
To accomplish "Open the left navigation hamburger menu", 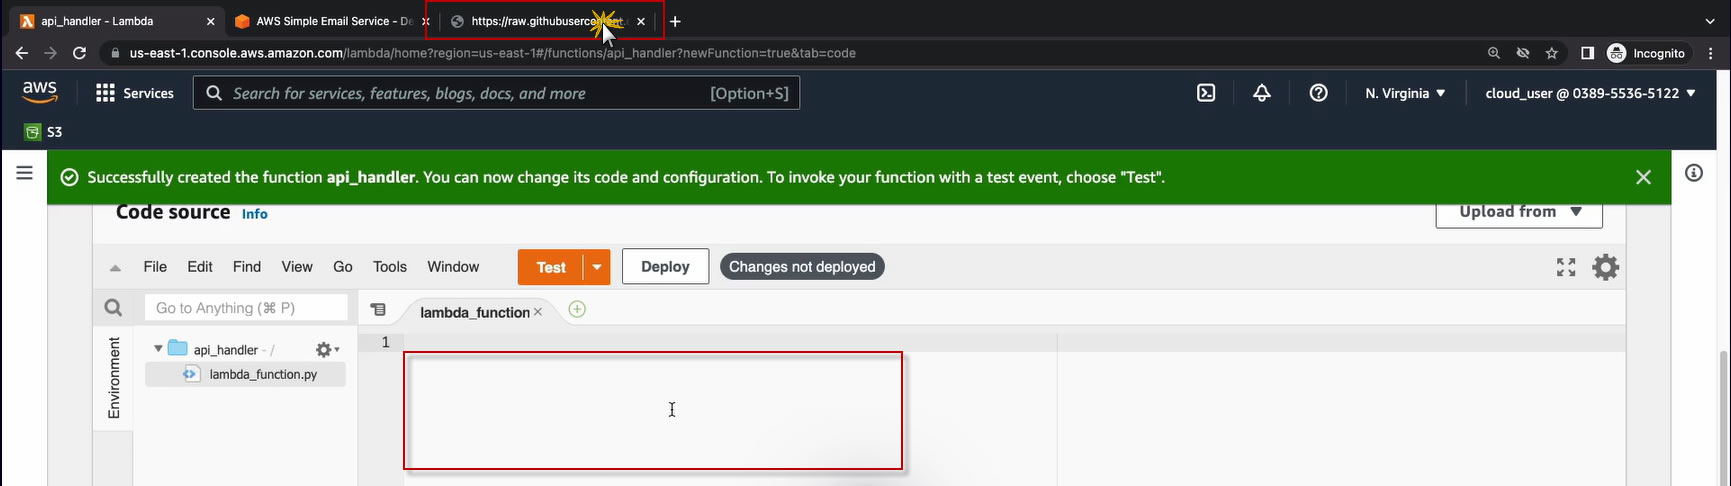I will 25,173.
